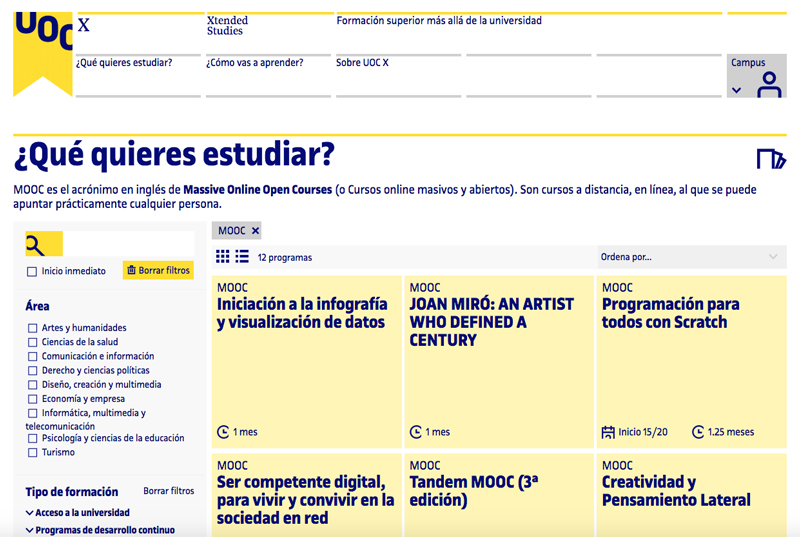Image resolution: width=800 pixels, height=537 pixels.
Task: Open the Campus user profile icon
Action: coord(768,85)
